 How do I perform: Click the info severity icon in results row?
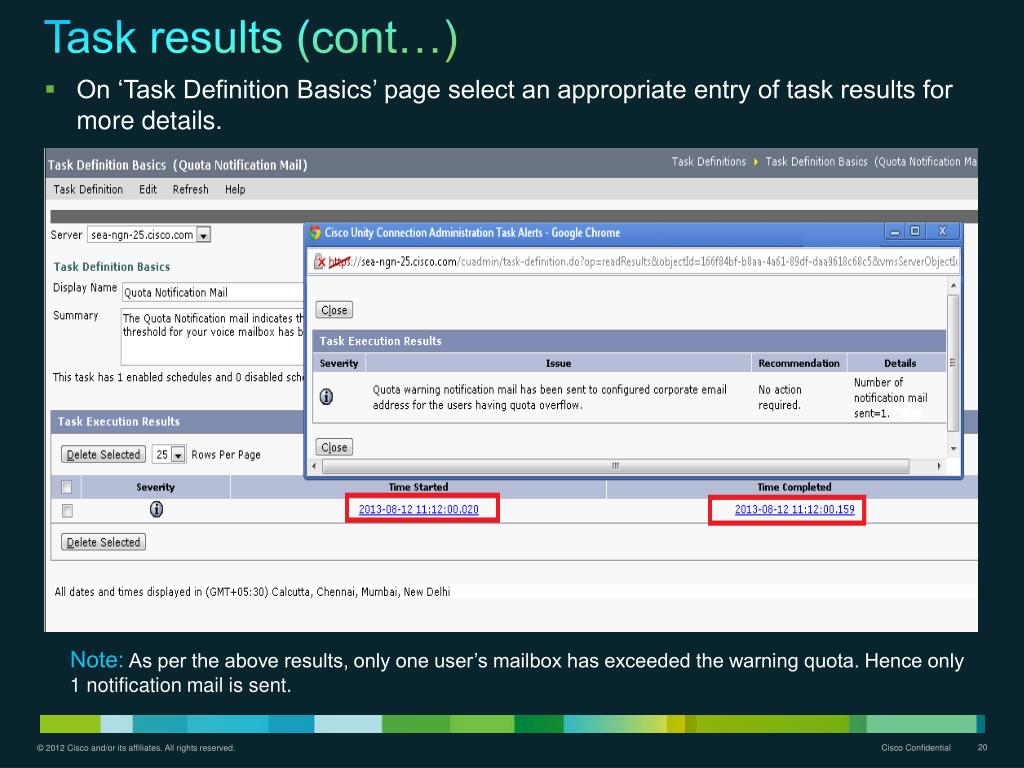coord(156,509)
